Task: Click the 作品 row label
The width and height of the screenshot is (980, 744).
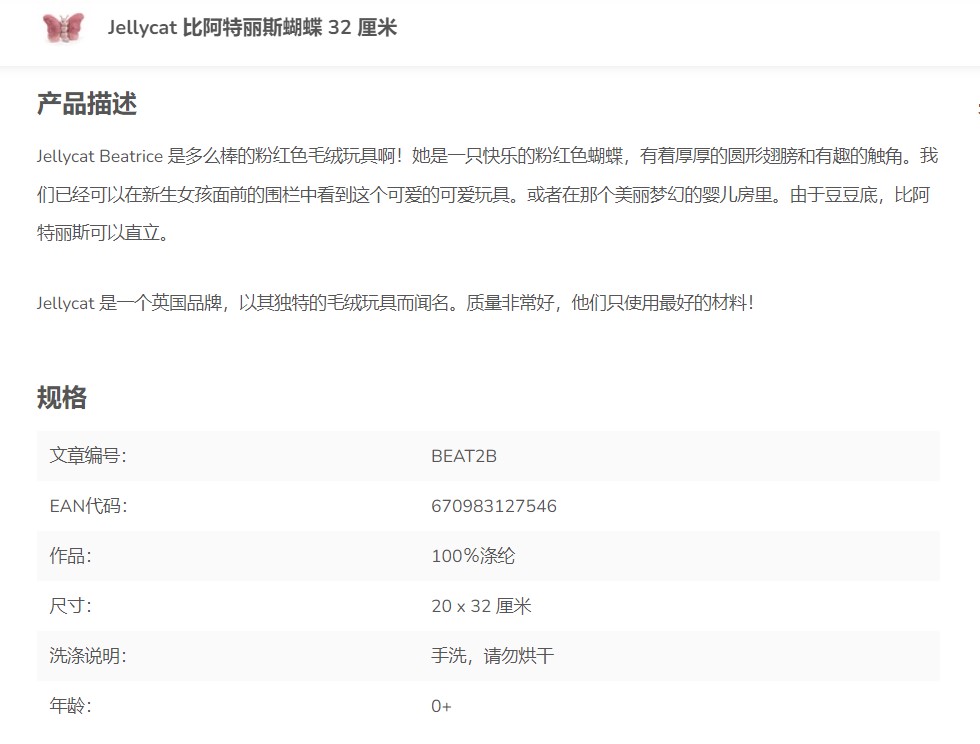Action: coord(70,556)
